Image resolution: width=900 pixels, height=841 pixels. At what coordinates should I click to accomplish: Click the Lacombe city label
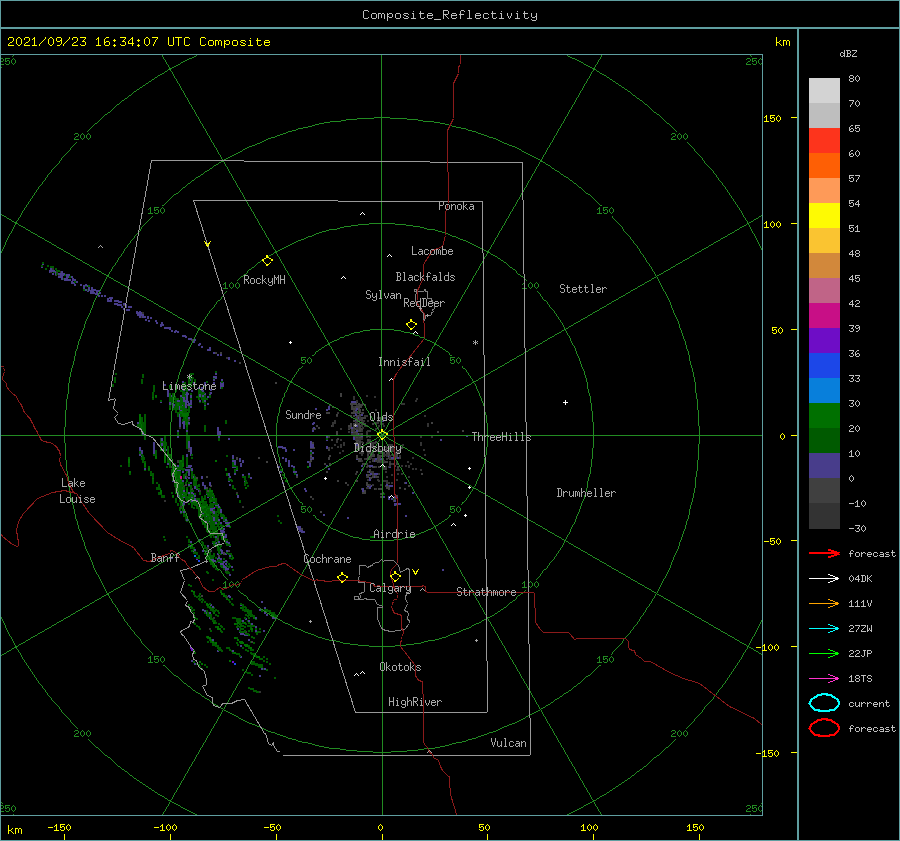click(x=432, y=251)
